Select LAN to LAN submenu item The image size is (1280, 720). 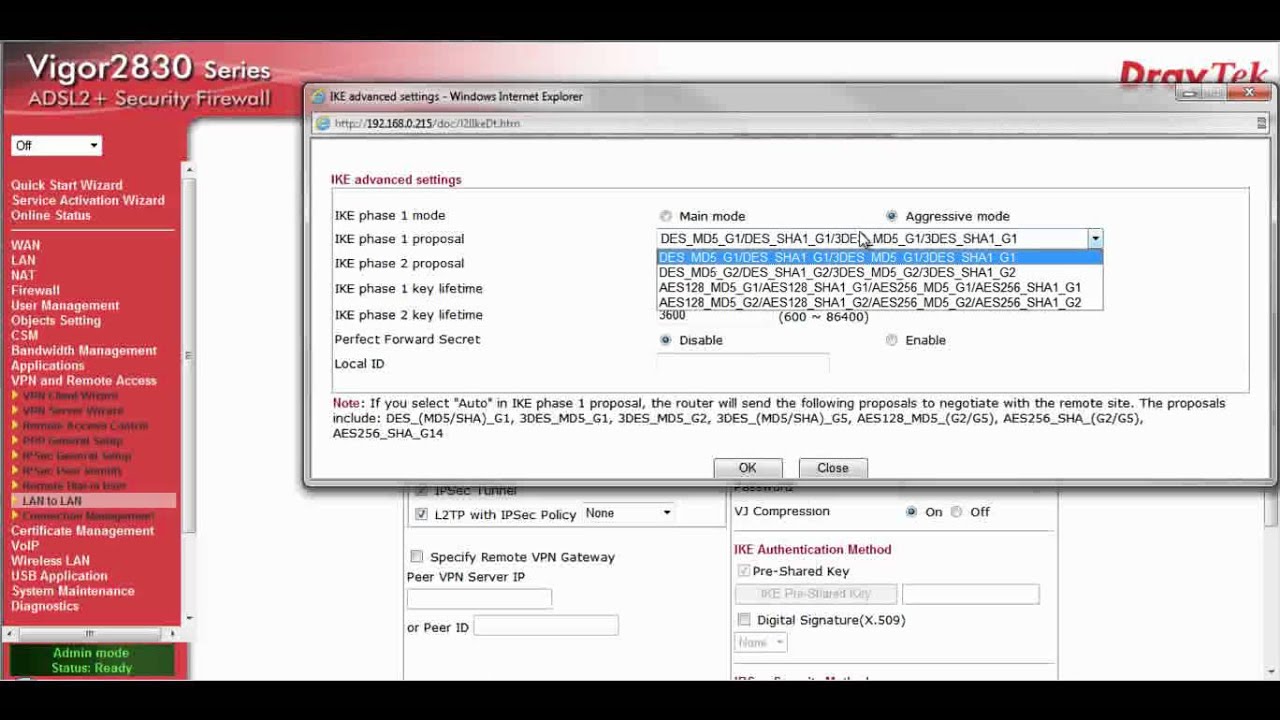coord(52,501)
